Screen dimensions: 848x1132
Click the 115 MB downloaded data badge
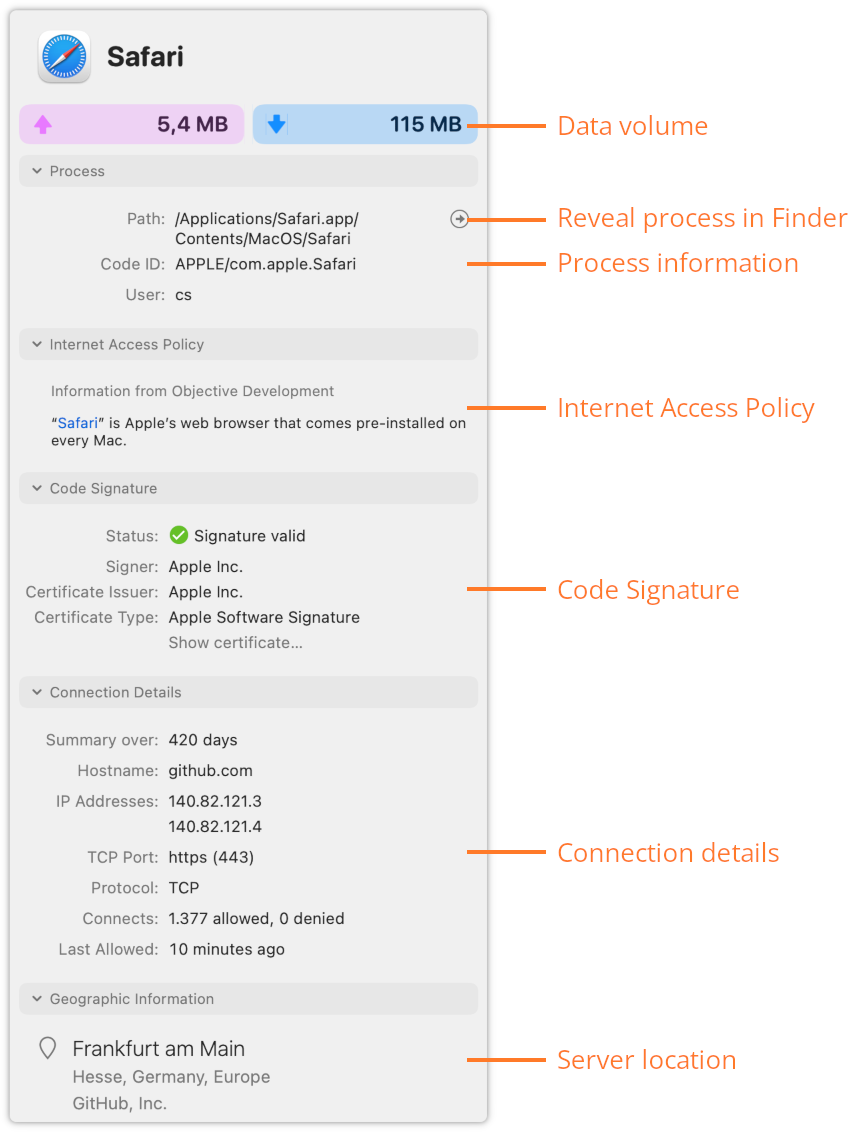point(365,124)
